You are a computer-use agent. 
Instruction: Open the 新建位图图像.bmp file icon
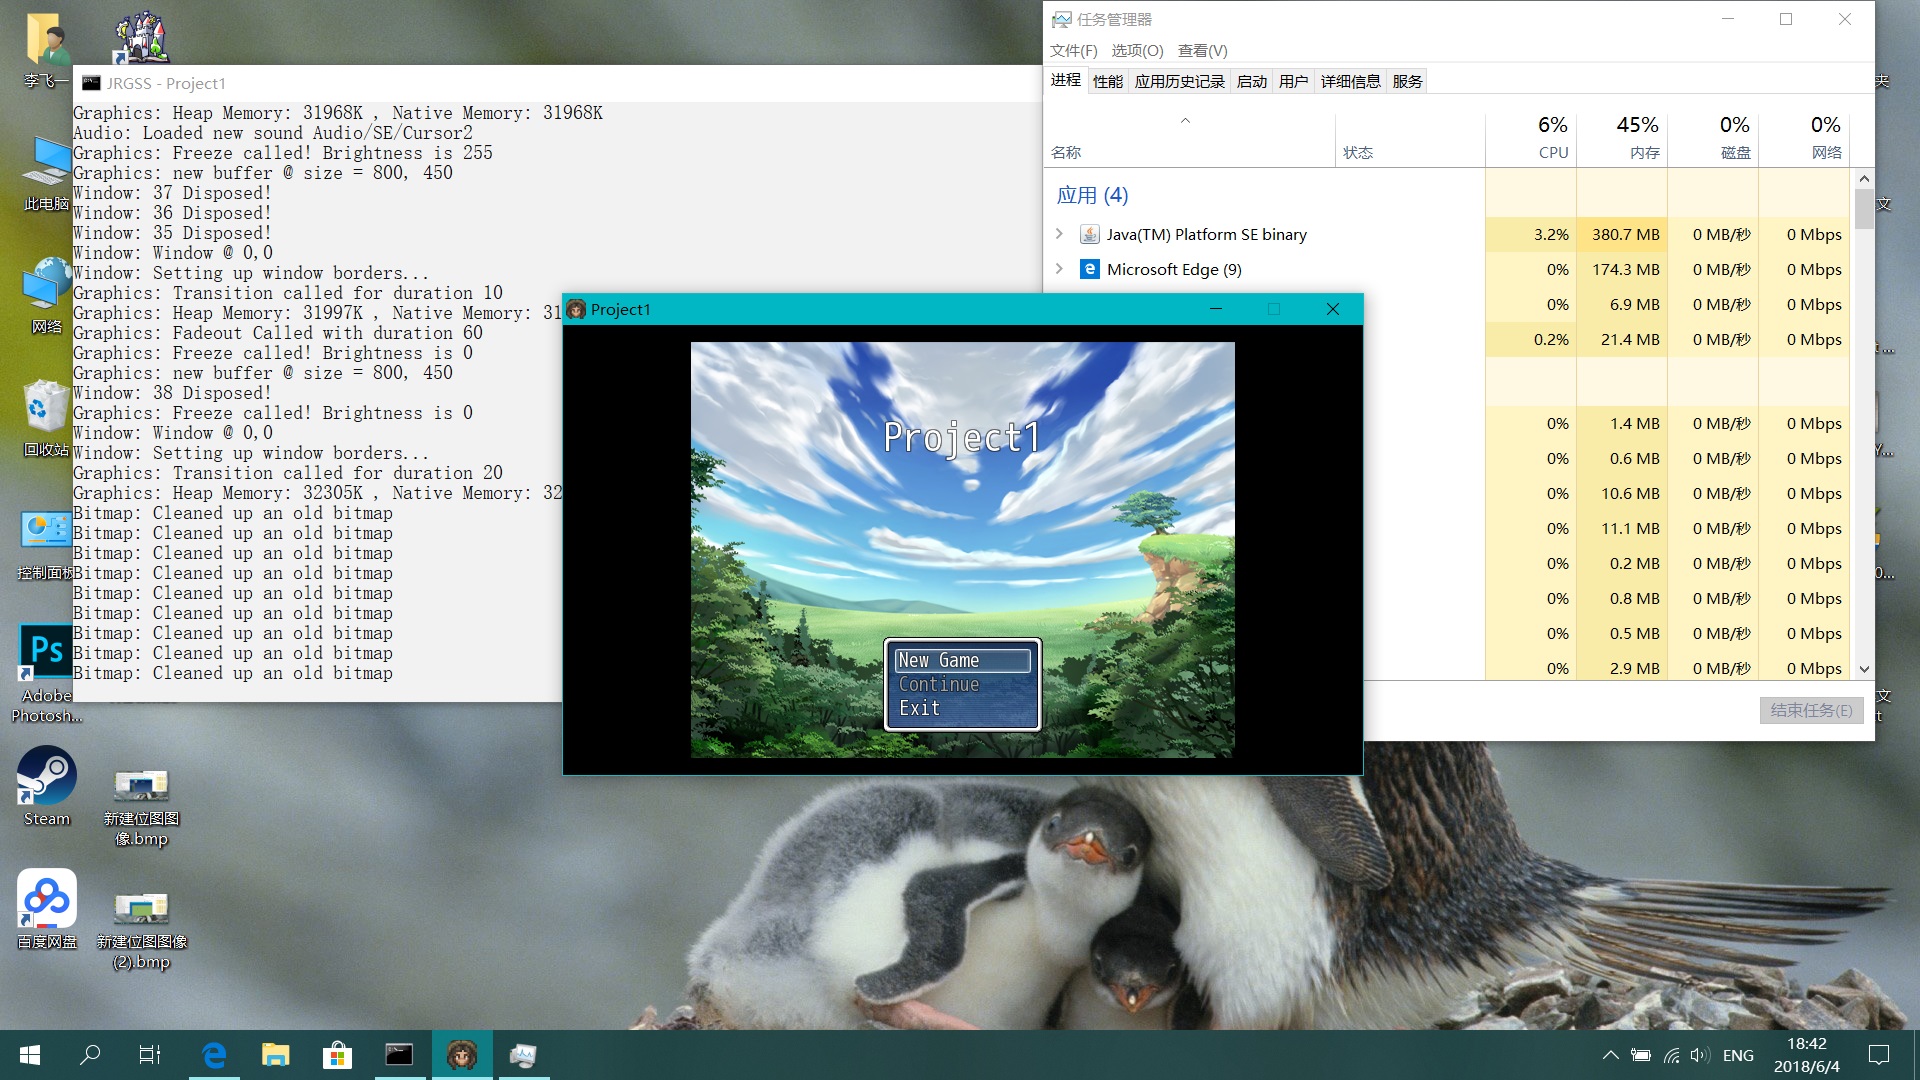[x=142, y=808]
